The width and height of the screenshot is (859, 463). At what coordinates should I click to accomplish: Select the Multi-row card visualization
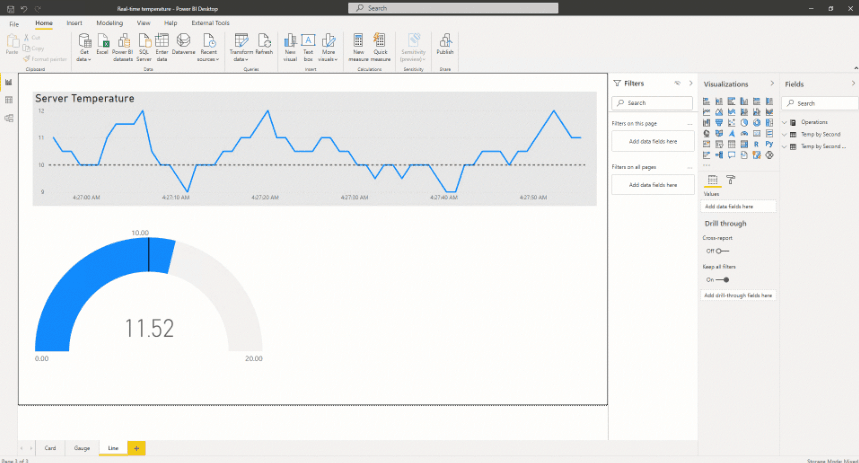pos(769,133)
